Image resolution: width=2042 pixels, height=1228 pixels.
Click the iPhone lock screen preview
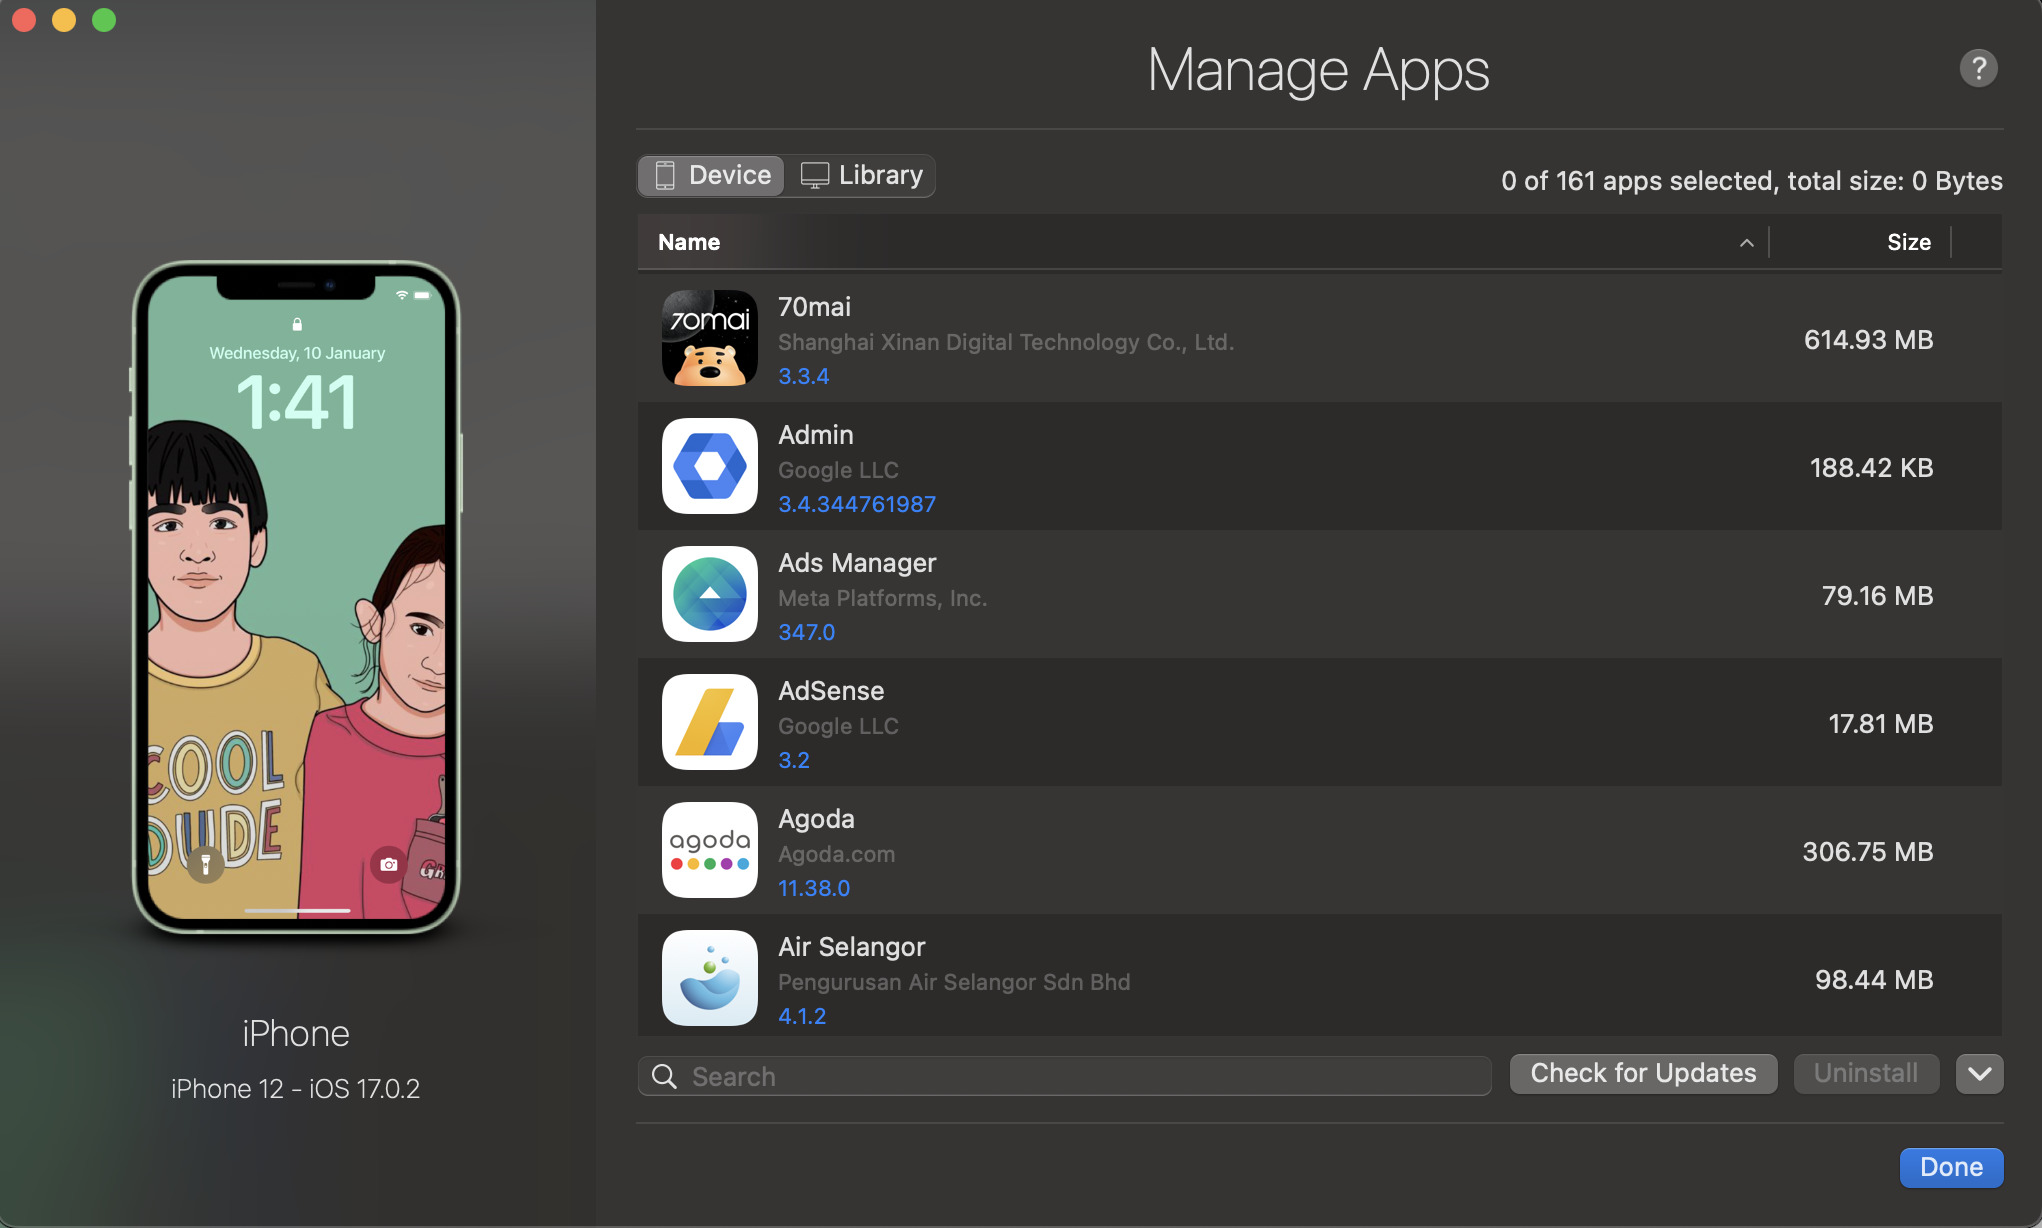(x=296, y=597)
